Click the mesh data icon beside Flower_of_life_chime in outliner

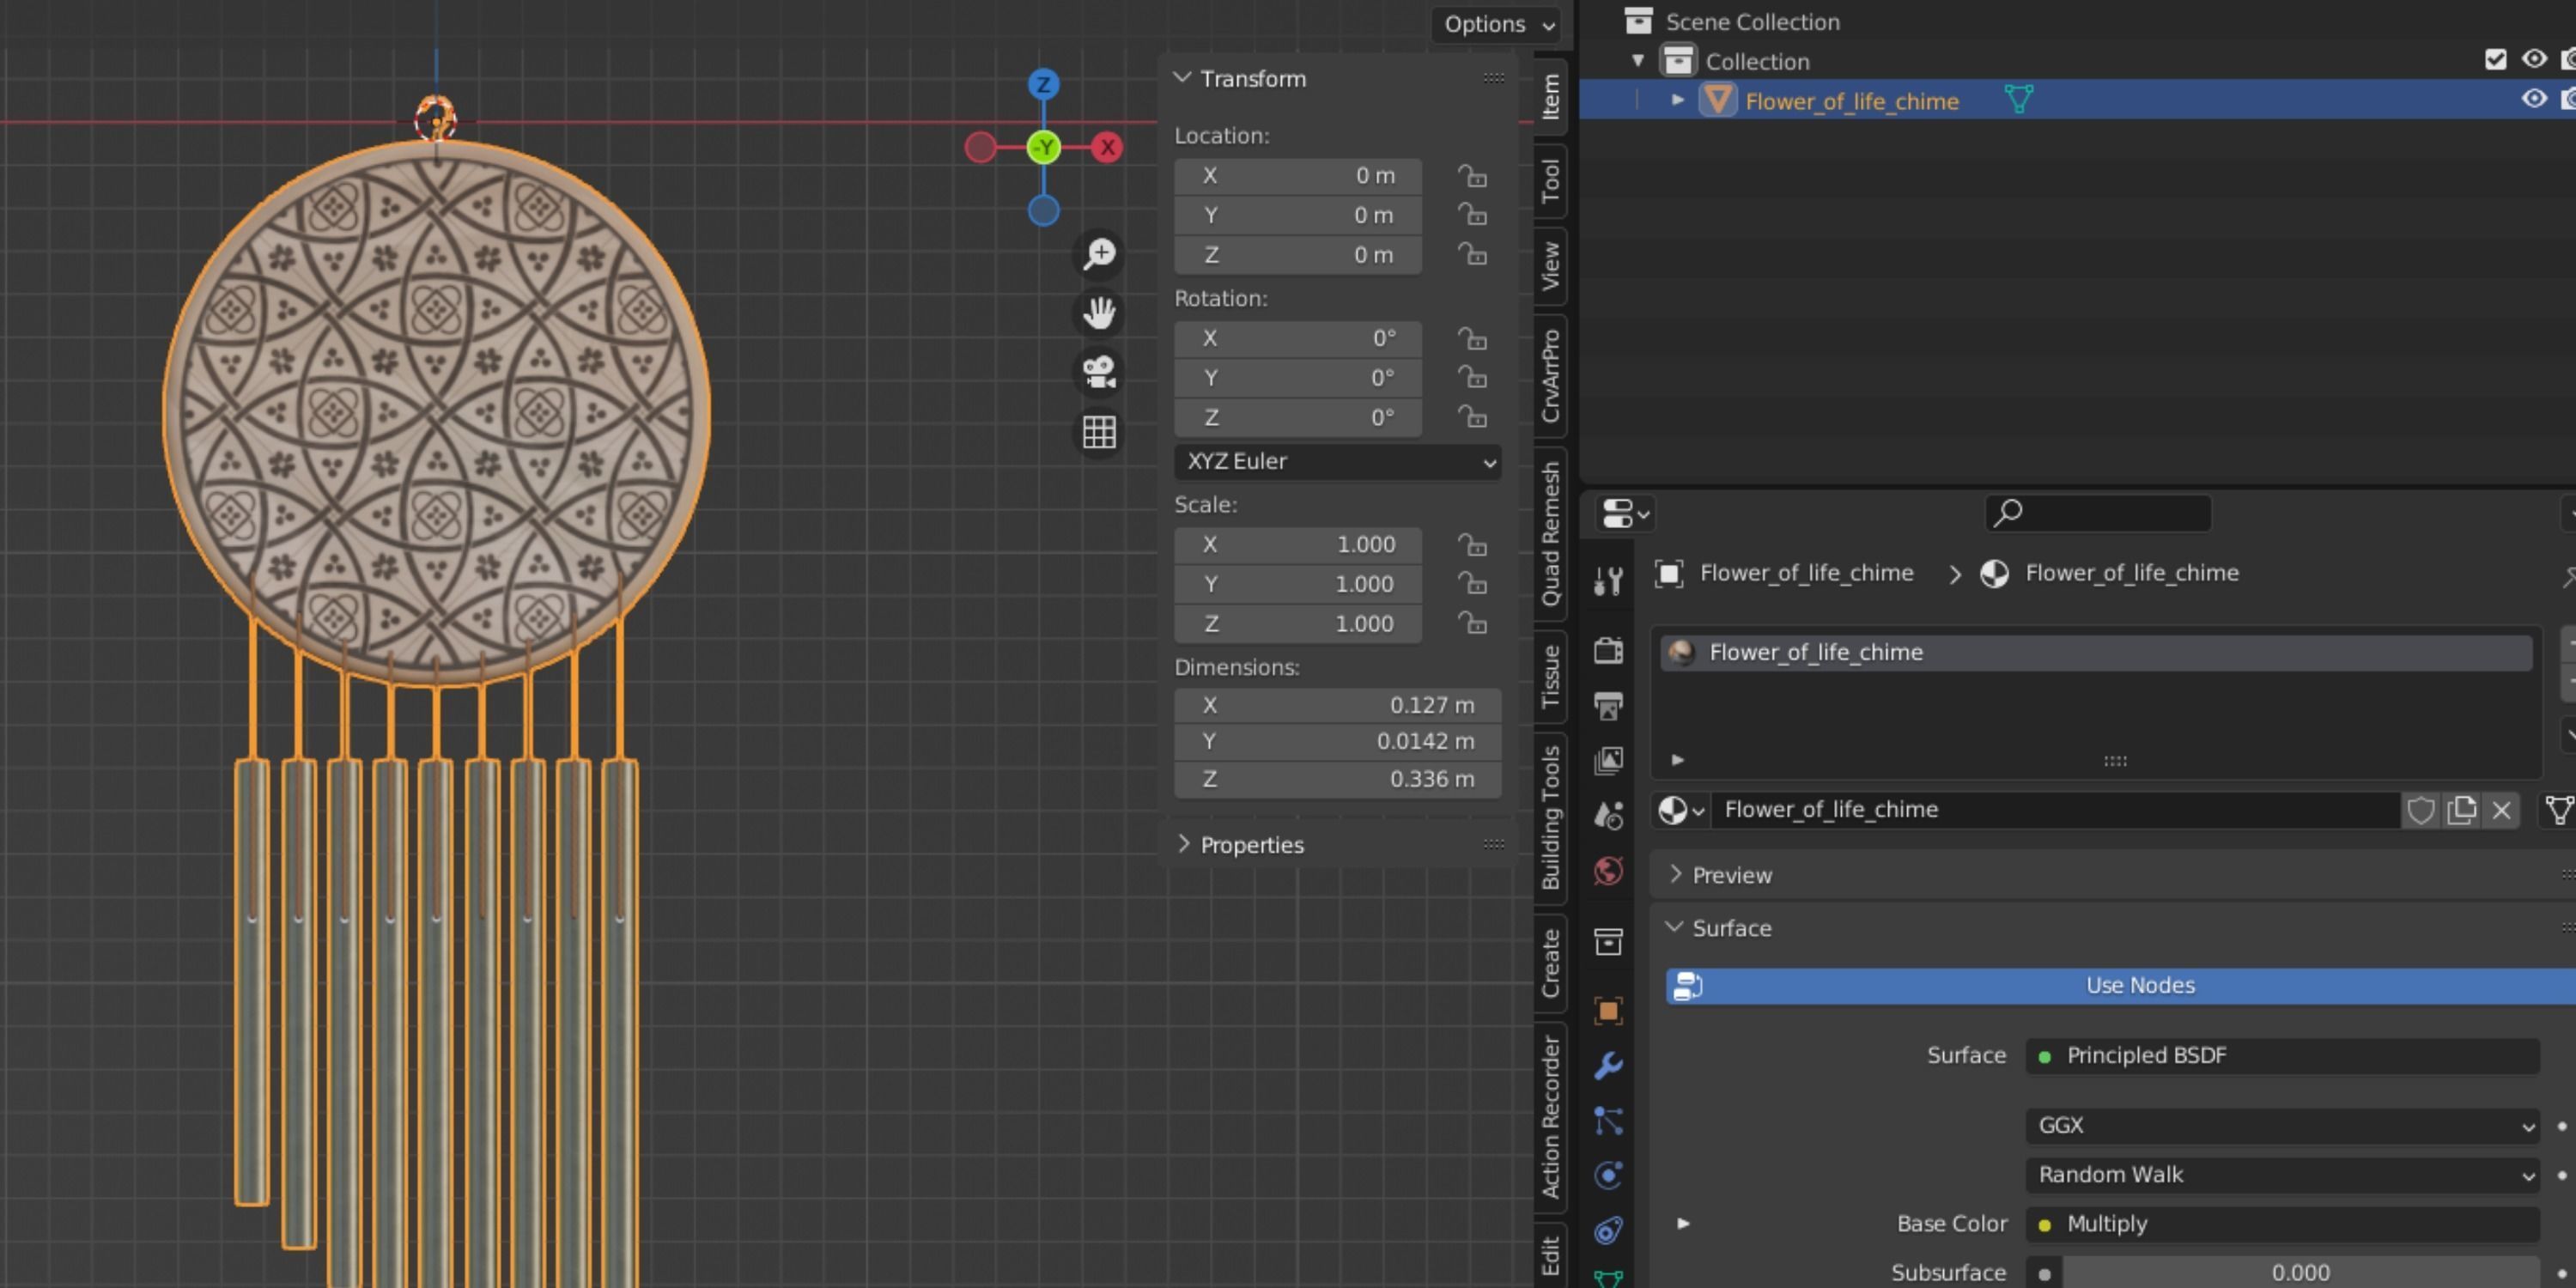(x=2018, y=100)
